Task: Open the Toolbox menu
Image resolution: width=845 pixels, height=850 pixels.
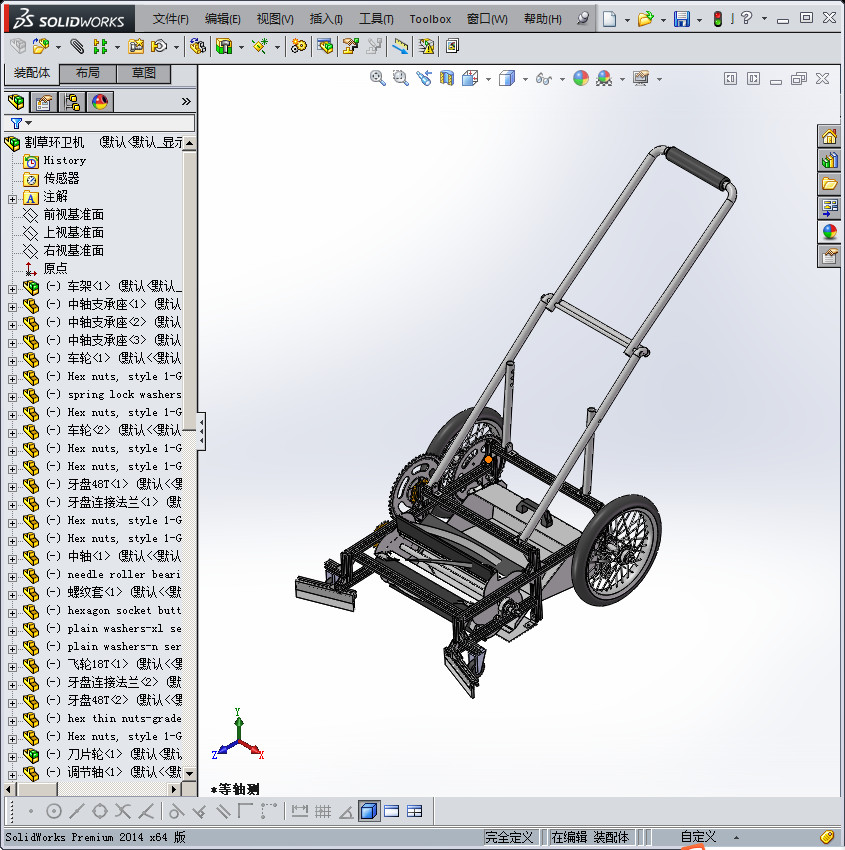Action: pyautogui.click(x=430, y=19)
